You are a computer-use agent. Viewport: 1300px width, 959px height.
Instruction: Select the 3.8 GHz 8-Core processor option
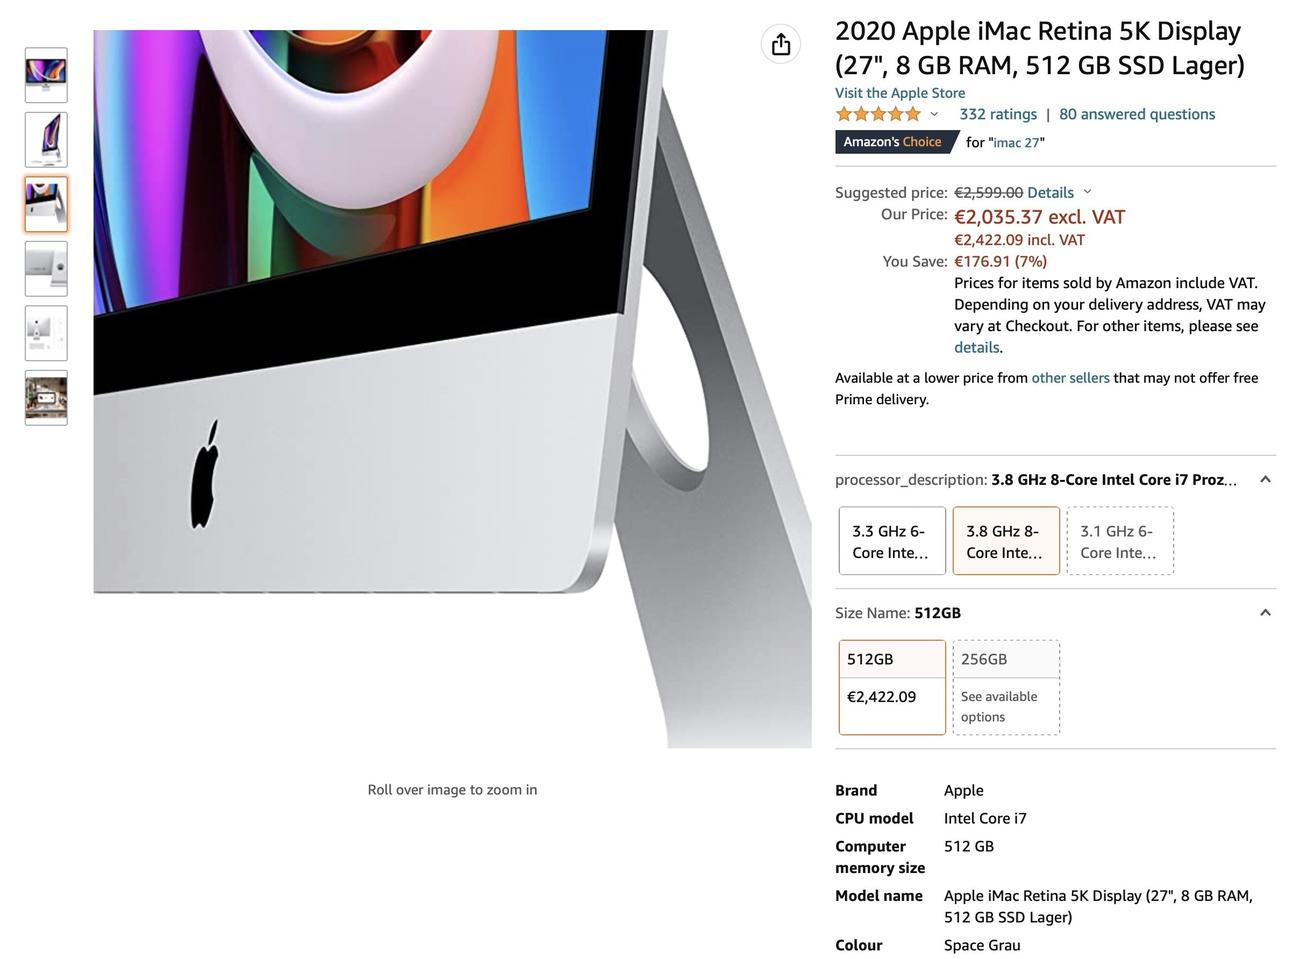click(1005, 541)
